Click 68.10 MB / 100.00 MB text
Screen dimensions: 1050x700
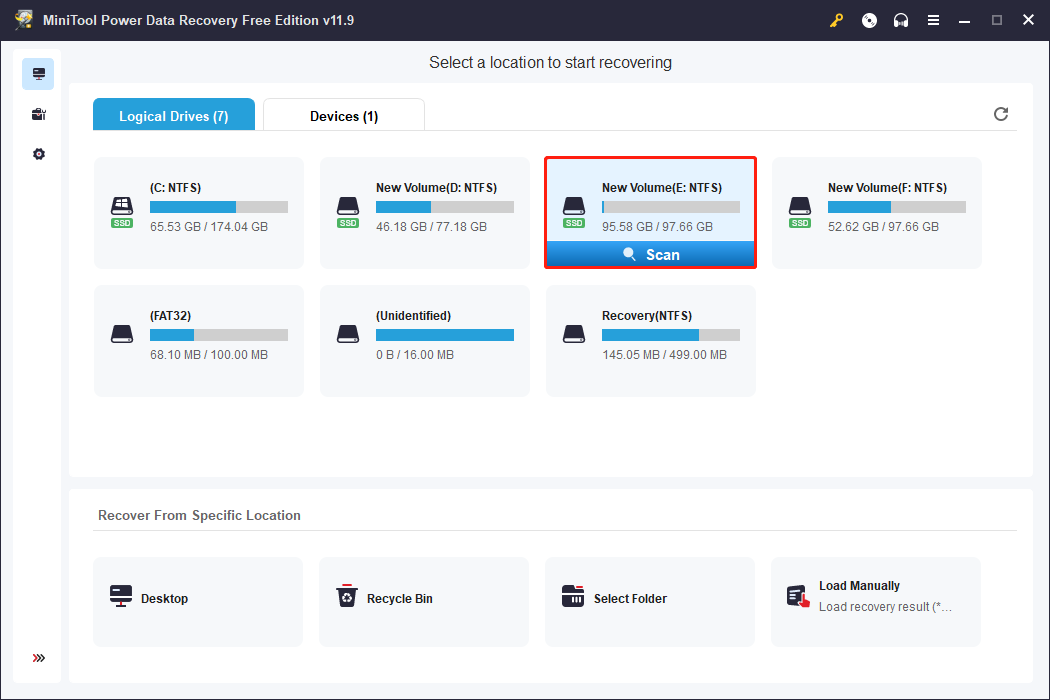(209, 354)
